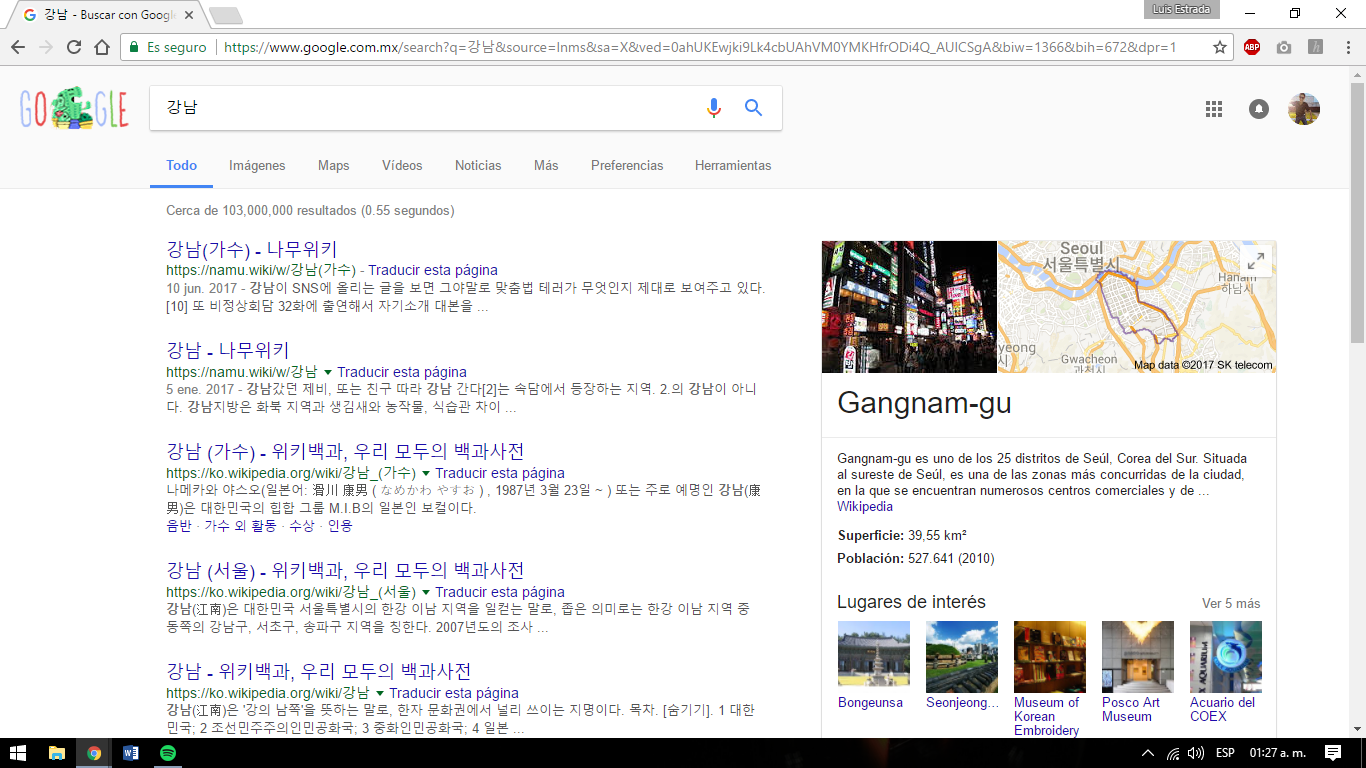Translate the namu.wiki/w/강남 result page
The height and width of the screenshot is (768, 1366).
pyautogui.click(x=402, y=372)
